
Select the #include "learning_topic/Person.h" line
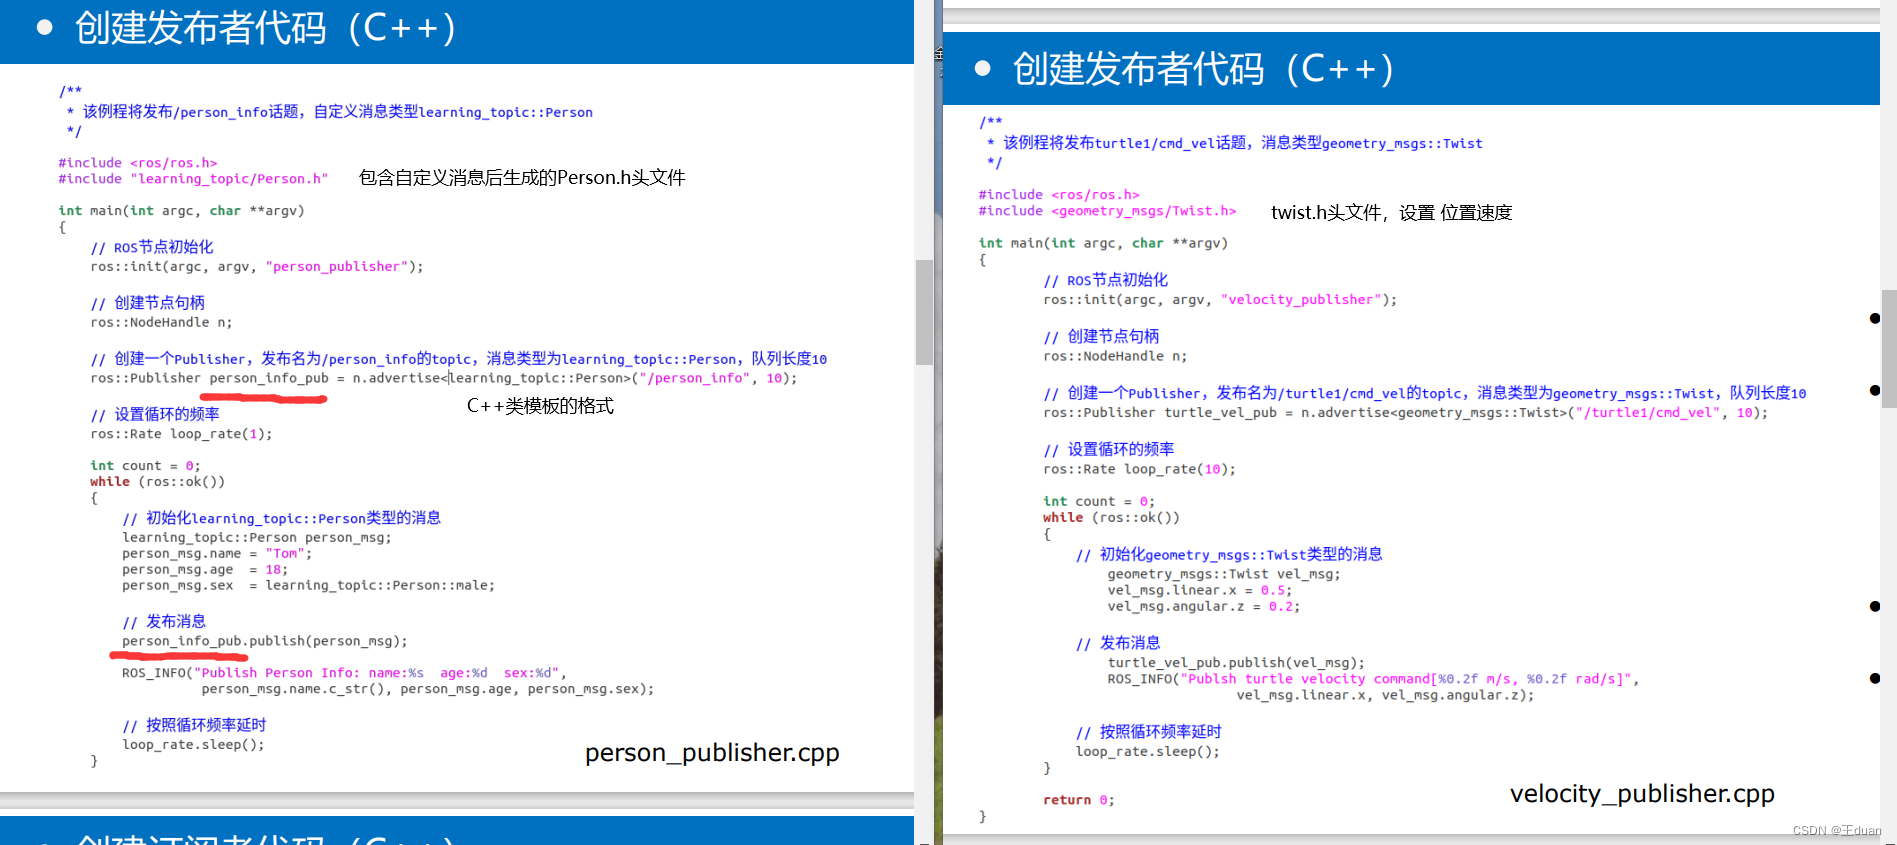click(x=193, y=179)
